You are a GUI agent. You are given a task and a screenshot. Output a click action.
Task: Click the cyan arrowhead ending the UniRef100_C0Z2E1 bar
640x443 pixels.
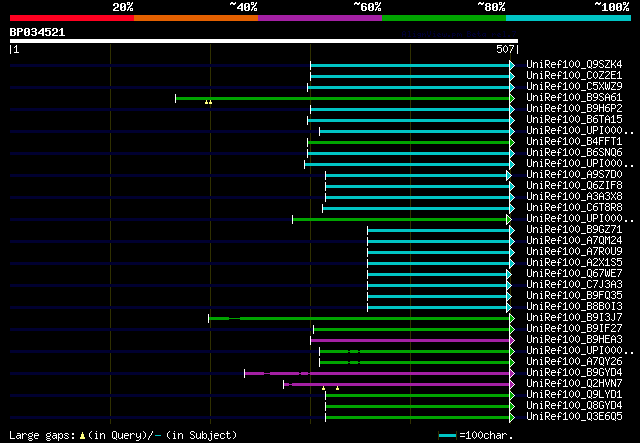coord(512,76)
